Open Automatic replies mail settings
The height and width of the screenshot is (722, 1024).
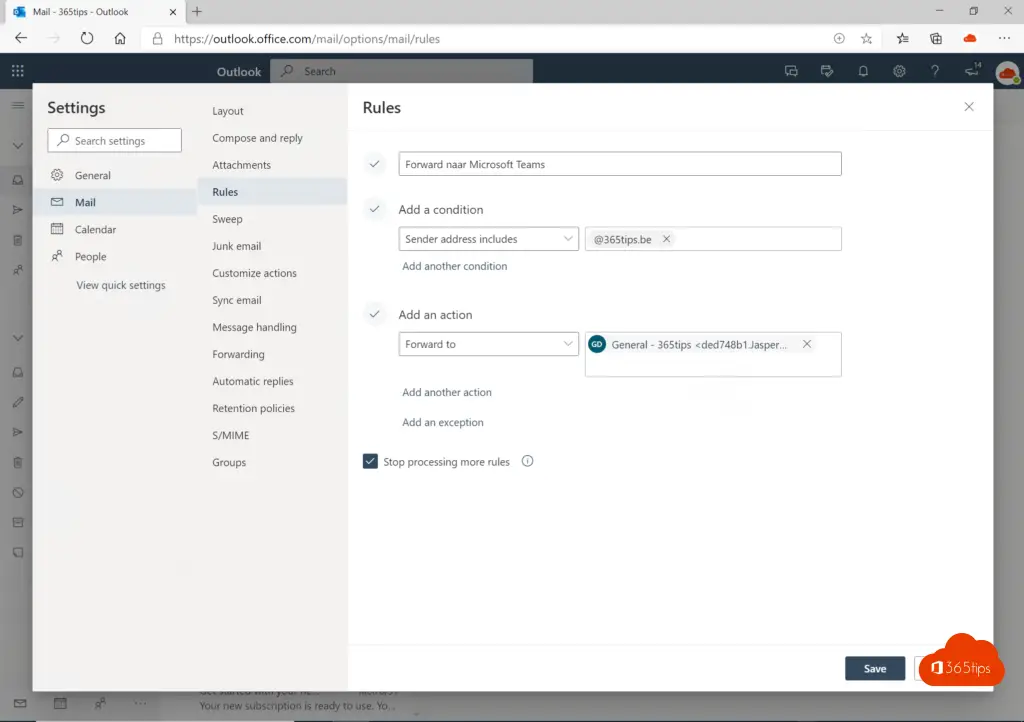(x=252, y=381)
